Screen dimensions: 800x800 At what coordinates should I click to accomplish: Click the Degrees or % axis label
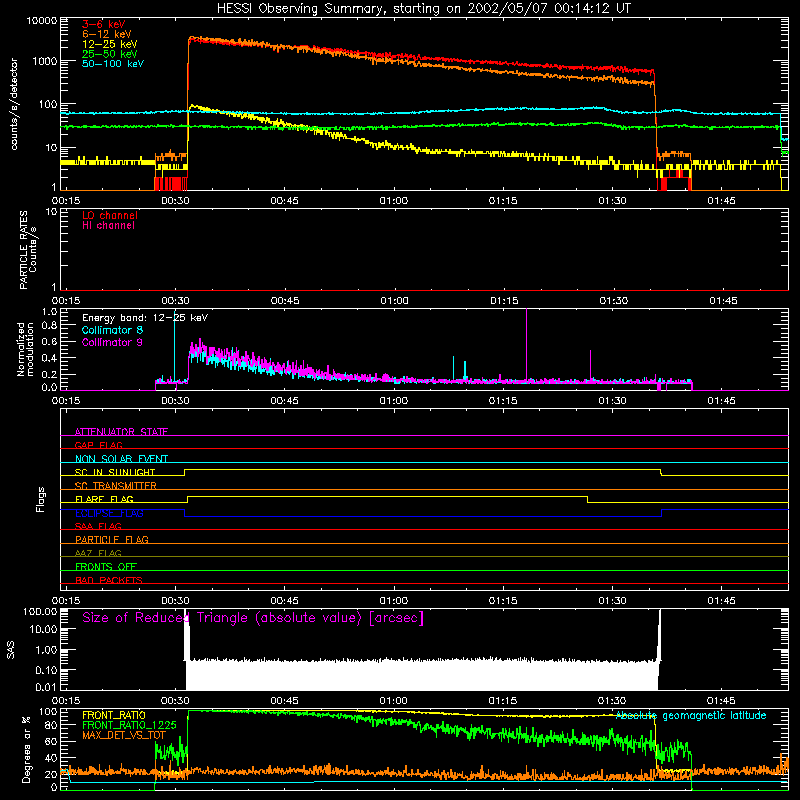26,749
